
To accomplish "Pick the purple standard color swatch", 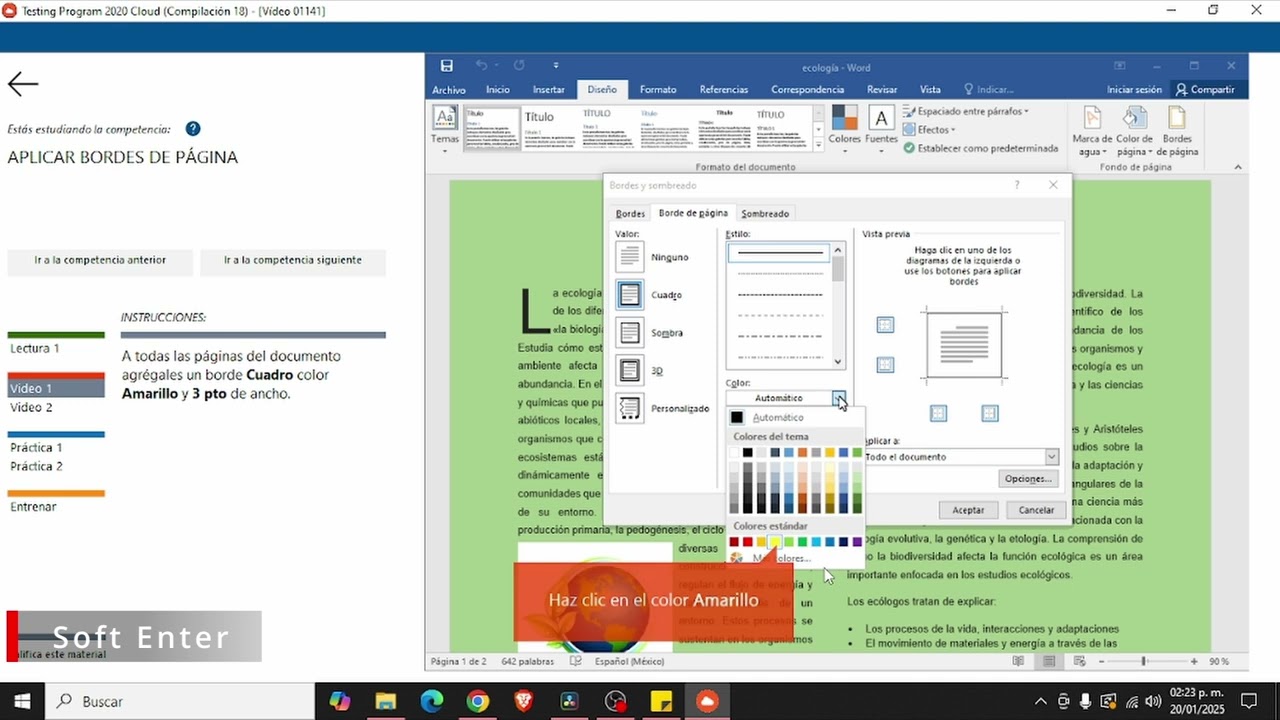I will click(857, 542).
